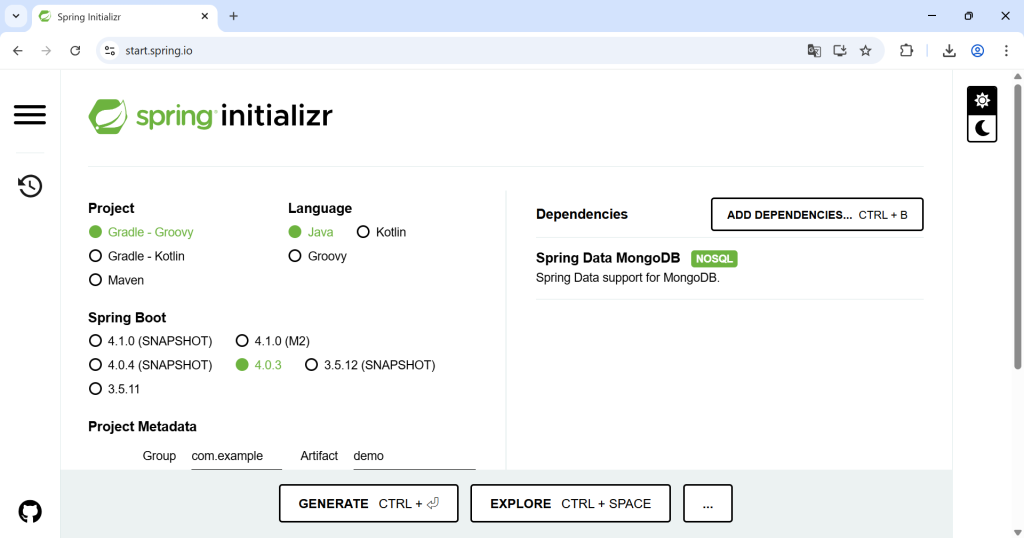Select Gradle - Kotlin project option

[x=96, y=256]
